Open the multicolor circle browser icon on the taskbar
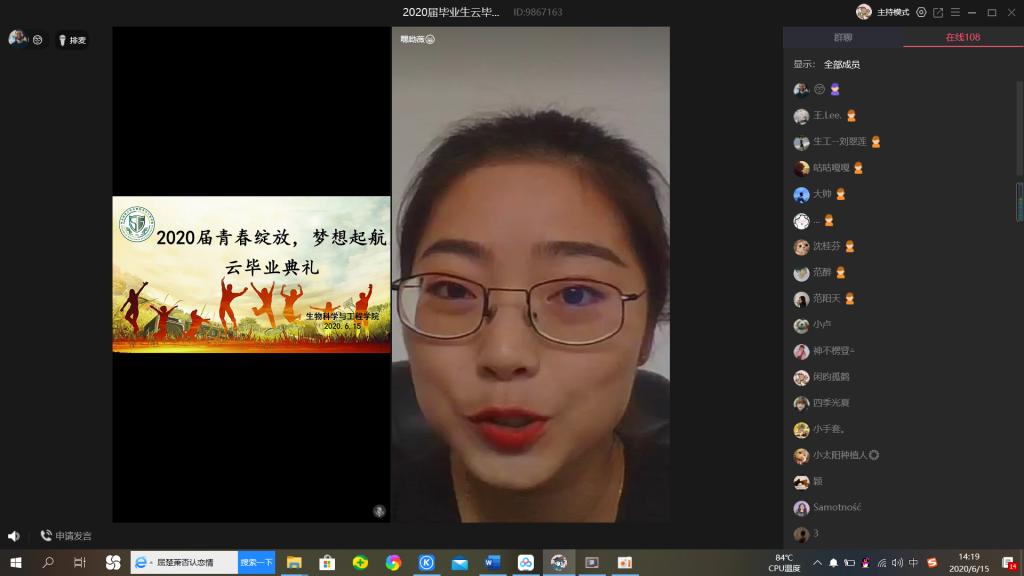This screenshot has height=576, width=1024. coord(393,562)
